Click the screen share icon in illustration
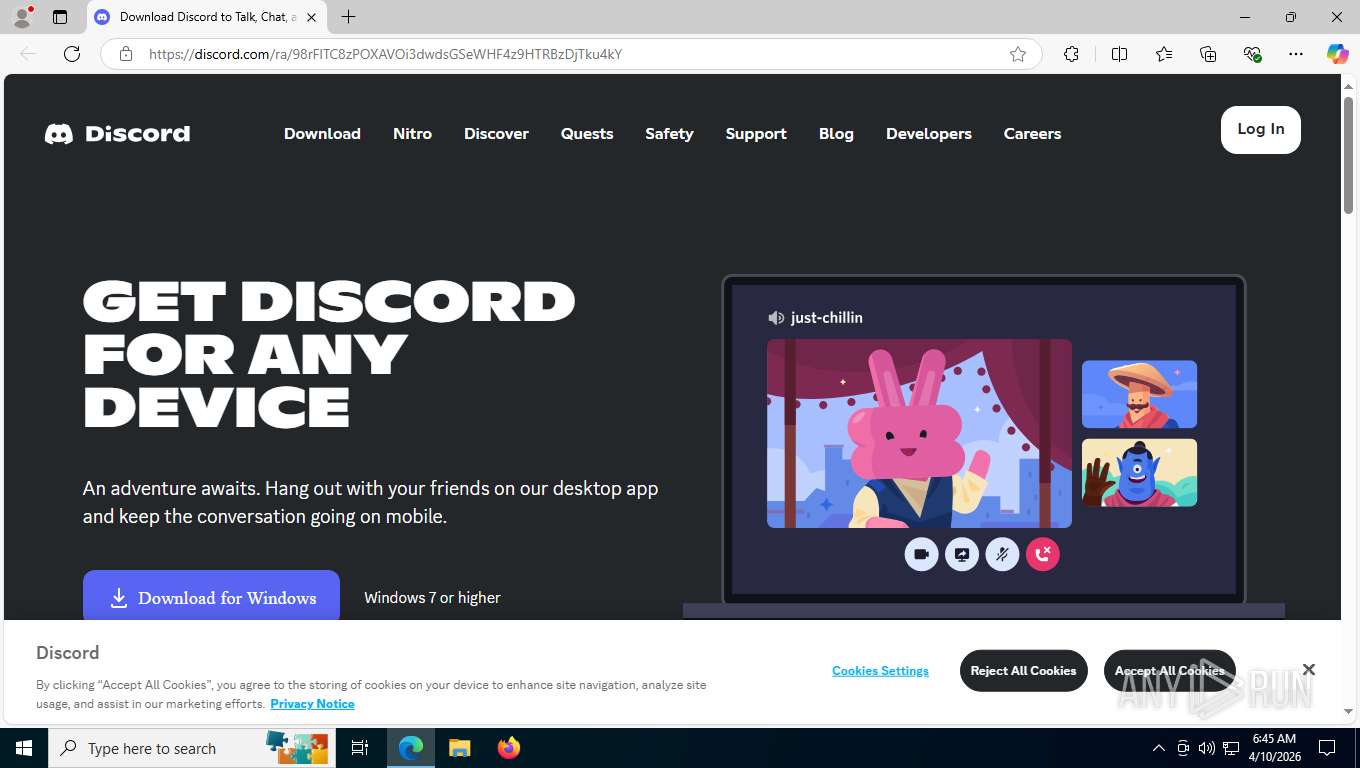The image size is (1360, 768). tap(962, 554)
